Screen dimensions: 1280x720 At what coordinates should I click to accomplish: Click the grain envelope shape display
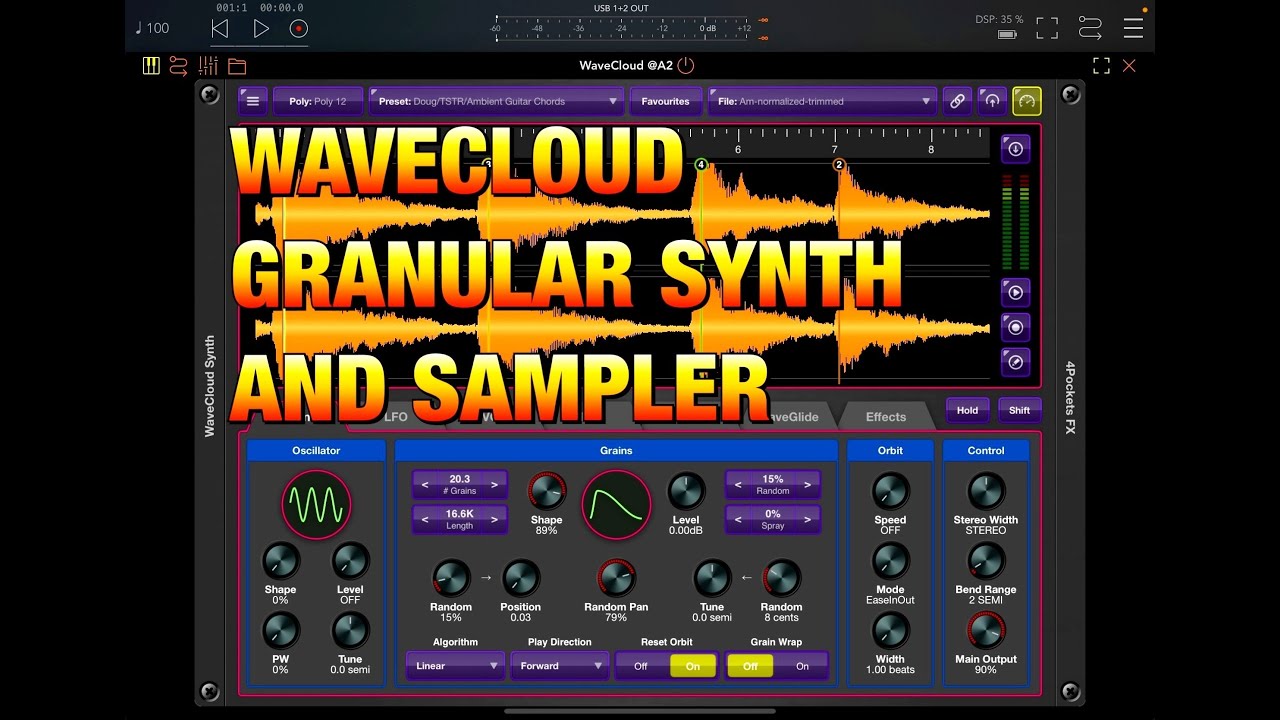[x=616, y=504]
